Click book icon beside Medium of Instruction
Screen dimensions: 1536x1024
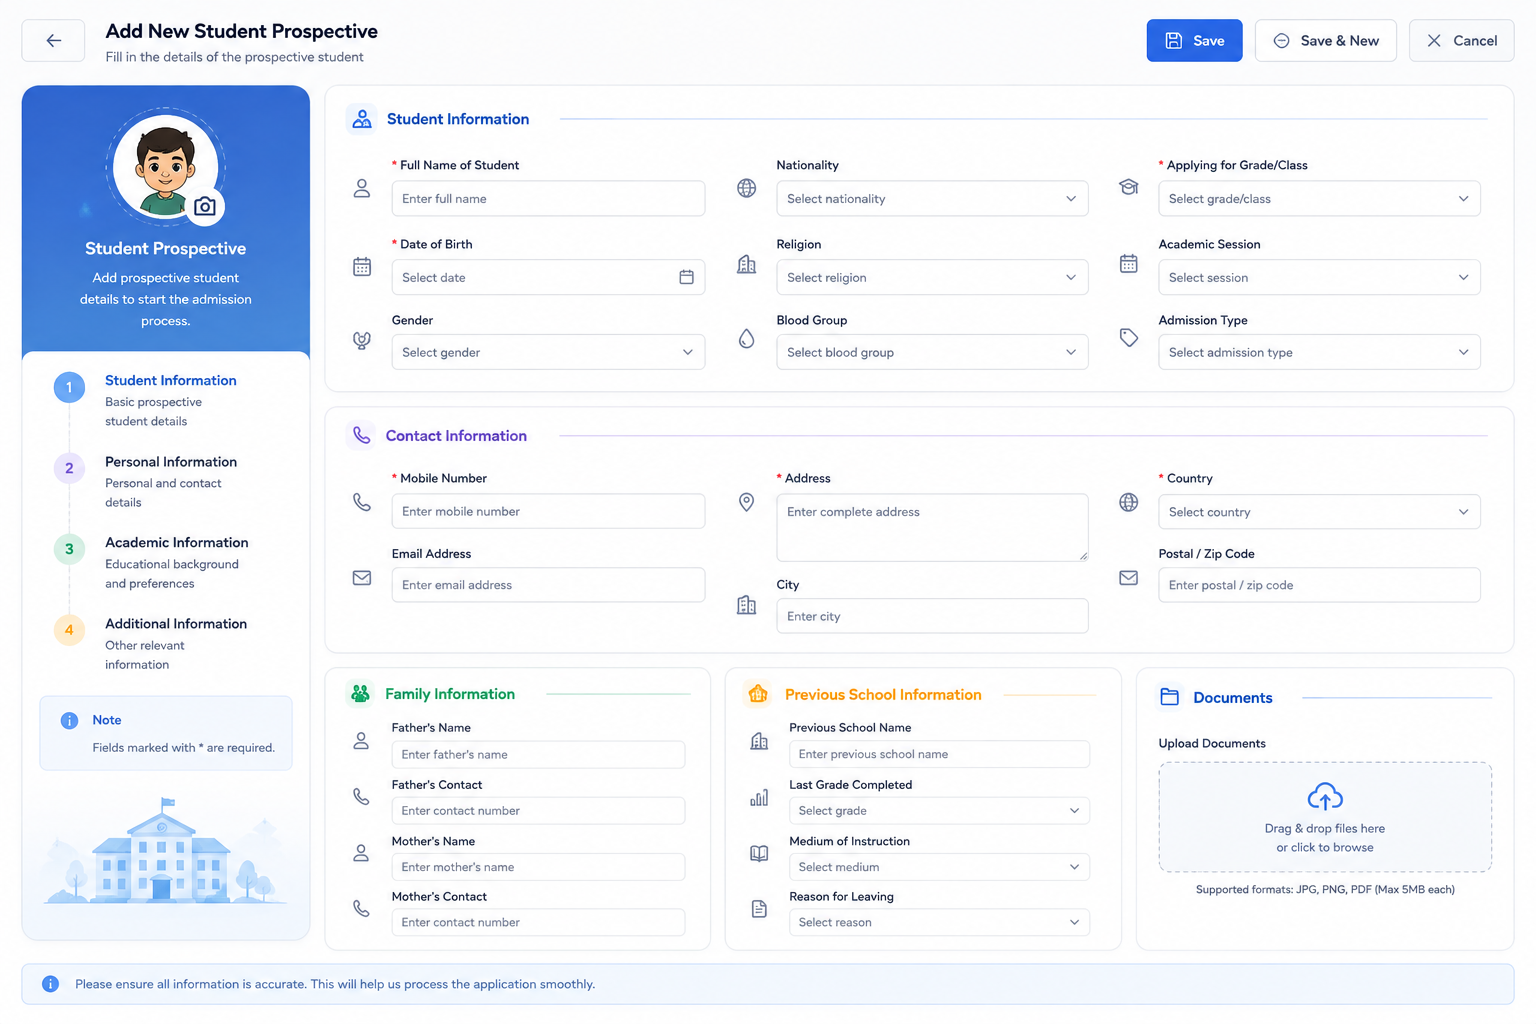click(x=759, y=853)
